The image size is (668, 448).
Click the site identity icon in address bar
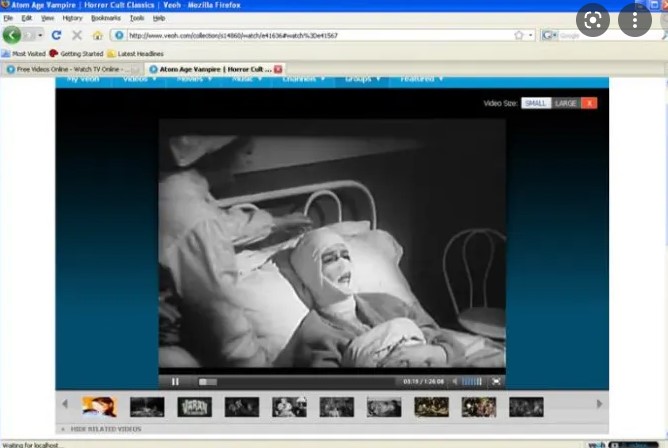pos(119,35)
